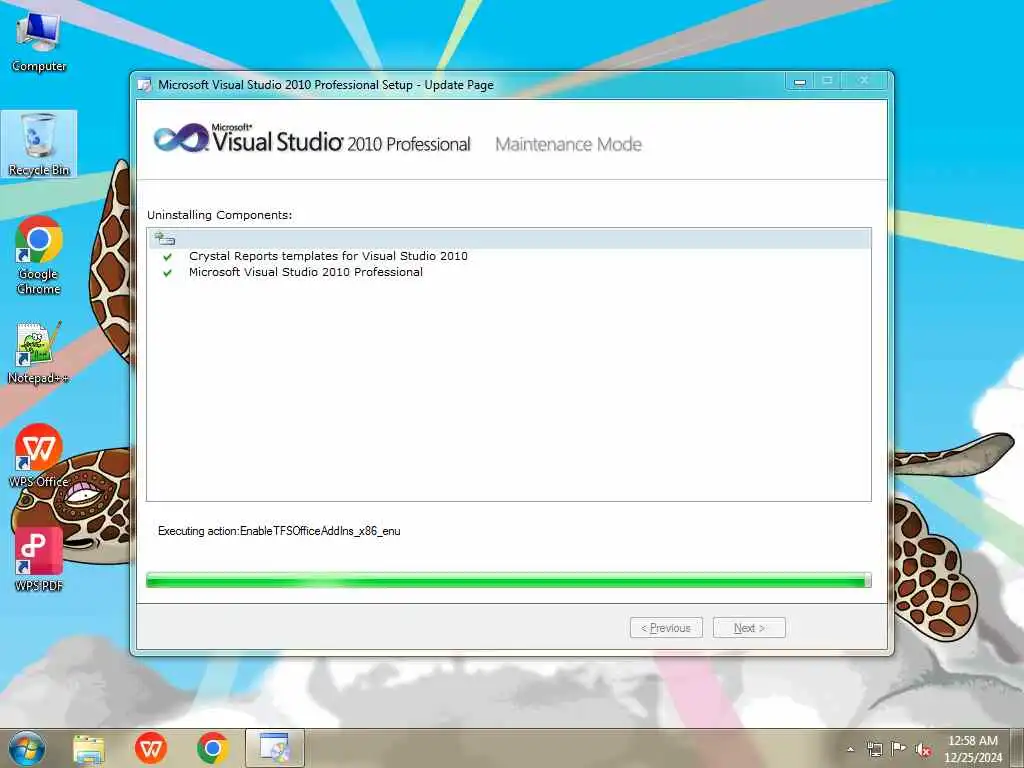Click the Previous button
1024x768 pixels.
tap(666, 628)
